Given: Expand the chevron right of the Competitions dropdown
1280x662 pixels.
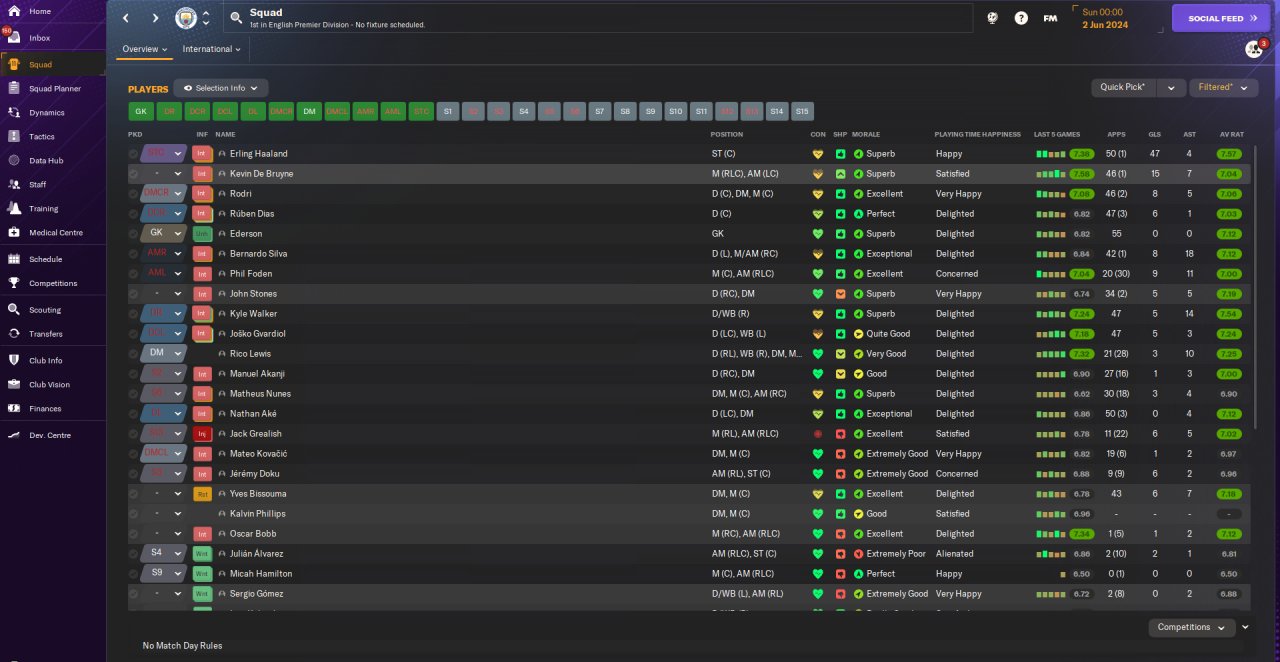Looking at the screenshot, I should (x=1245, y=628).
